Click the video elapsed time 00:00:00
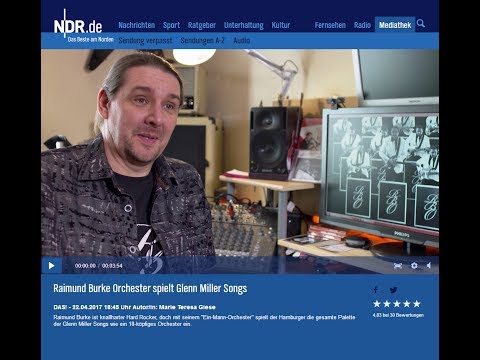 click(x=85, y=266)
